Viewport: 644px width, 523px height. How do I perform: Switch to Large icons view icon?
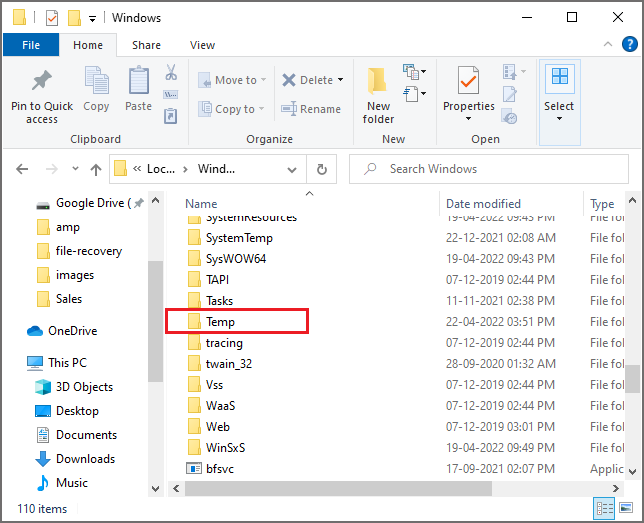[626, 508]
